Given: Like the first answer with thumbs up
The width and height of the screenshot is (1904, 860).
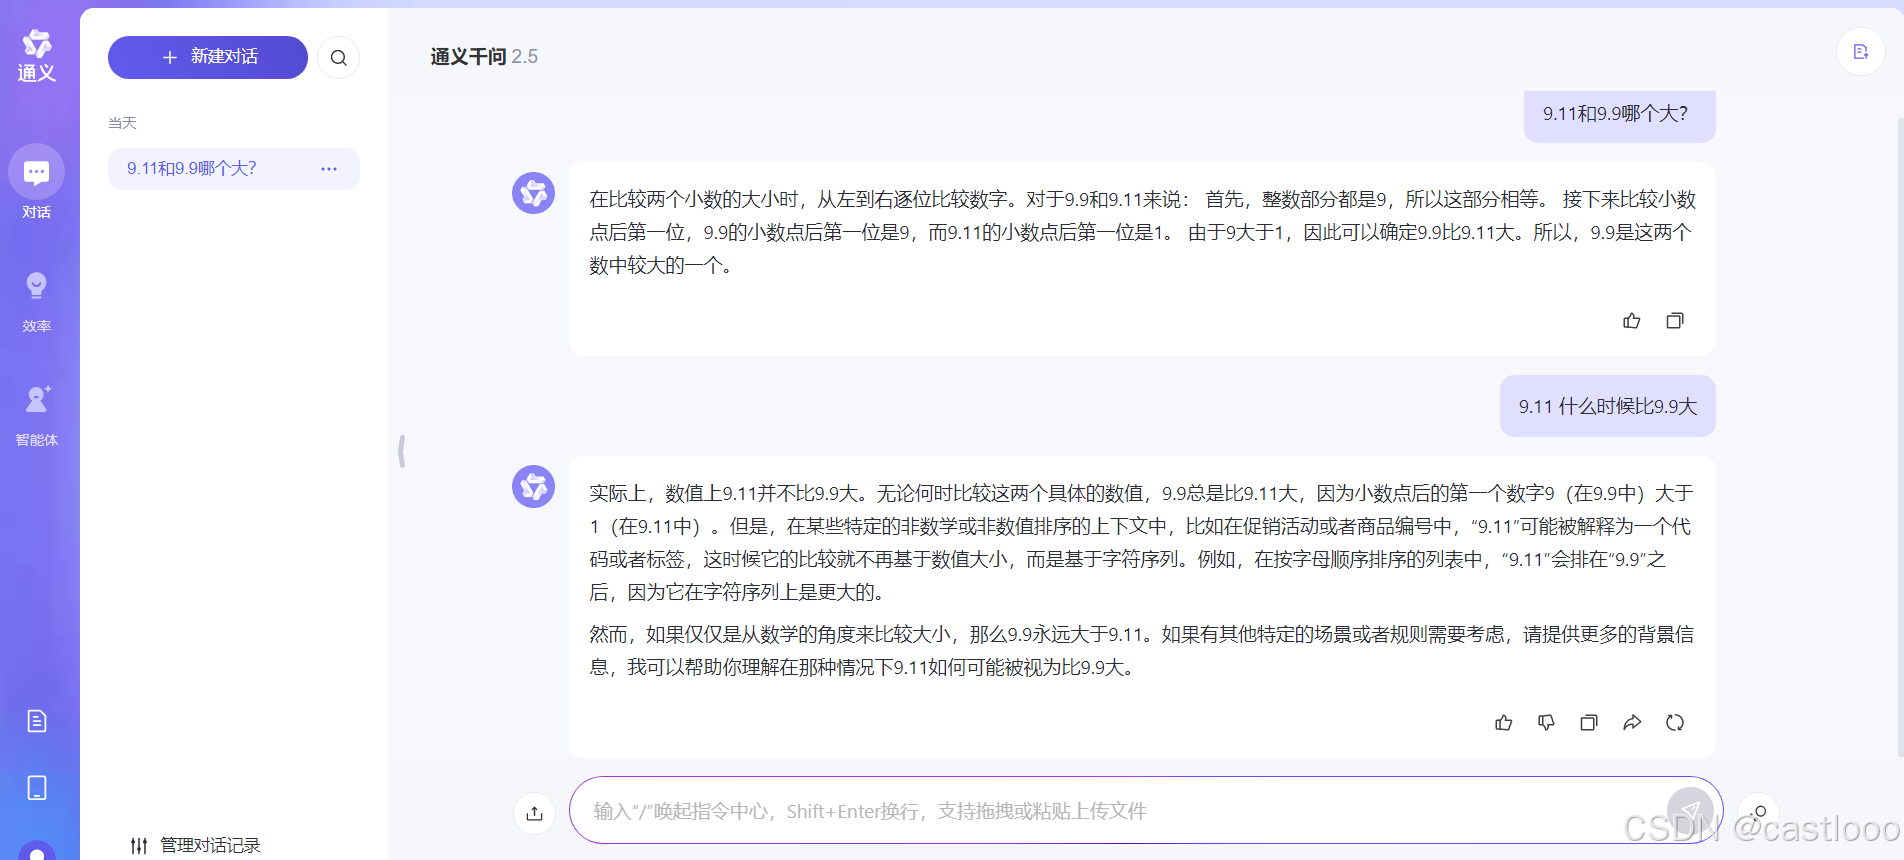Looking at the screenshot, I should pyautogui.click(x=1632, y=321).
